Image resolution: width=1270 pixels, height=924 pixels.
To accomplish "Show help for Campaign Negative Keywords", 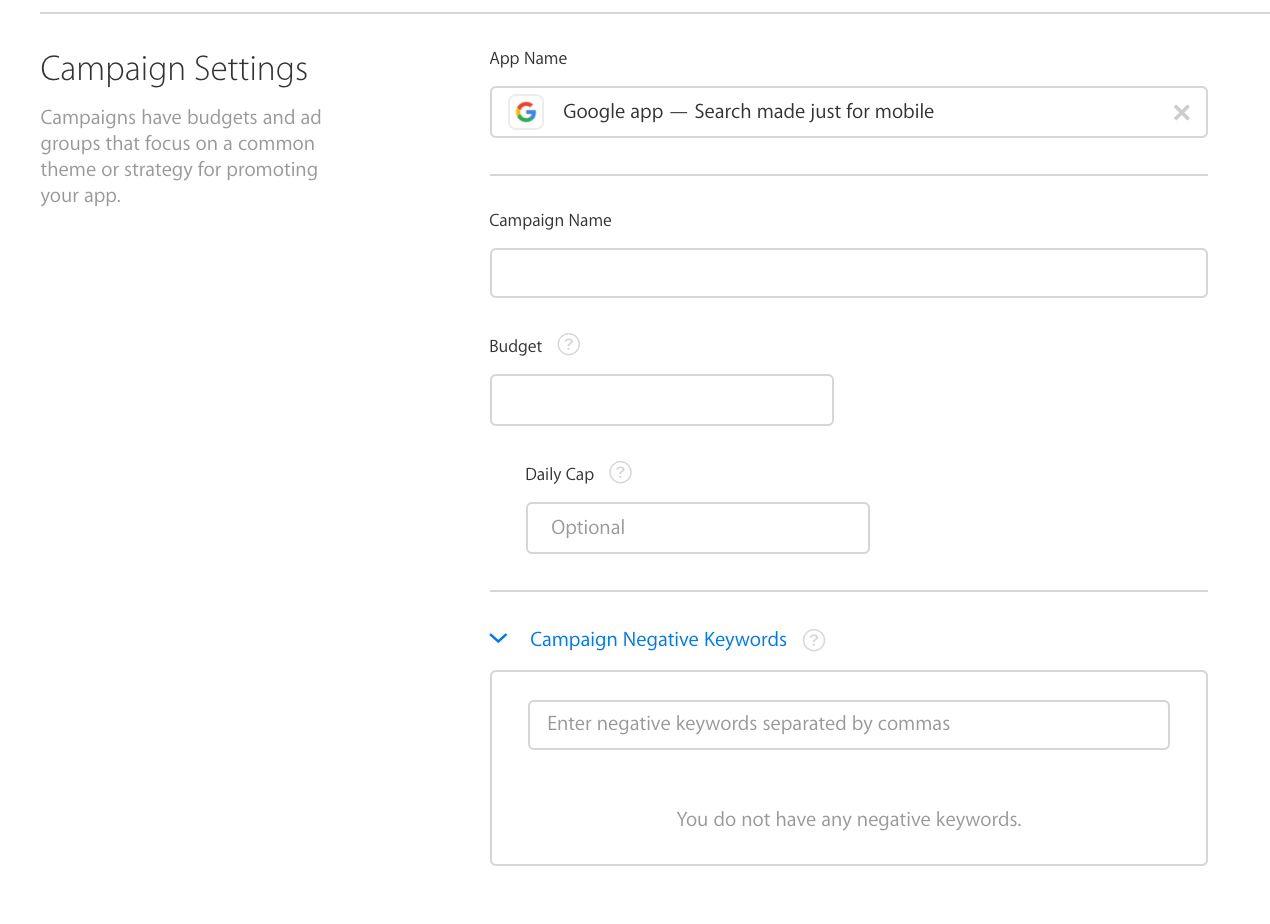I will tap(814, 640).
